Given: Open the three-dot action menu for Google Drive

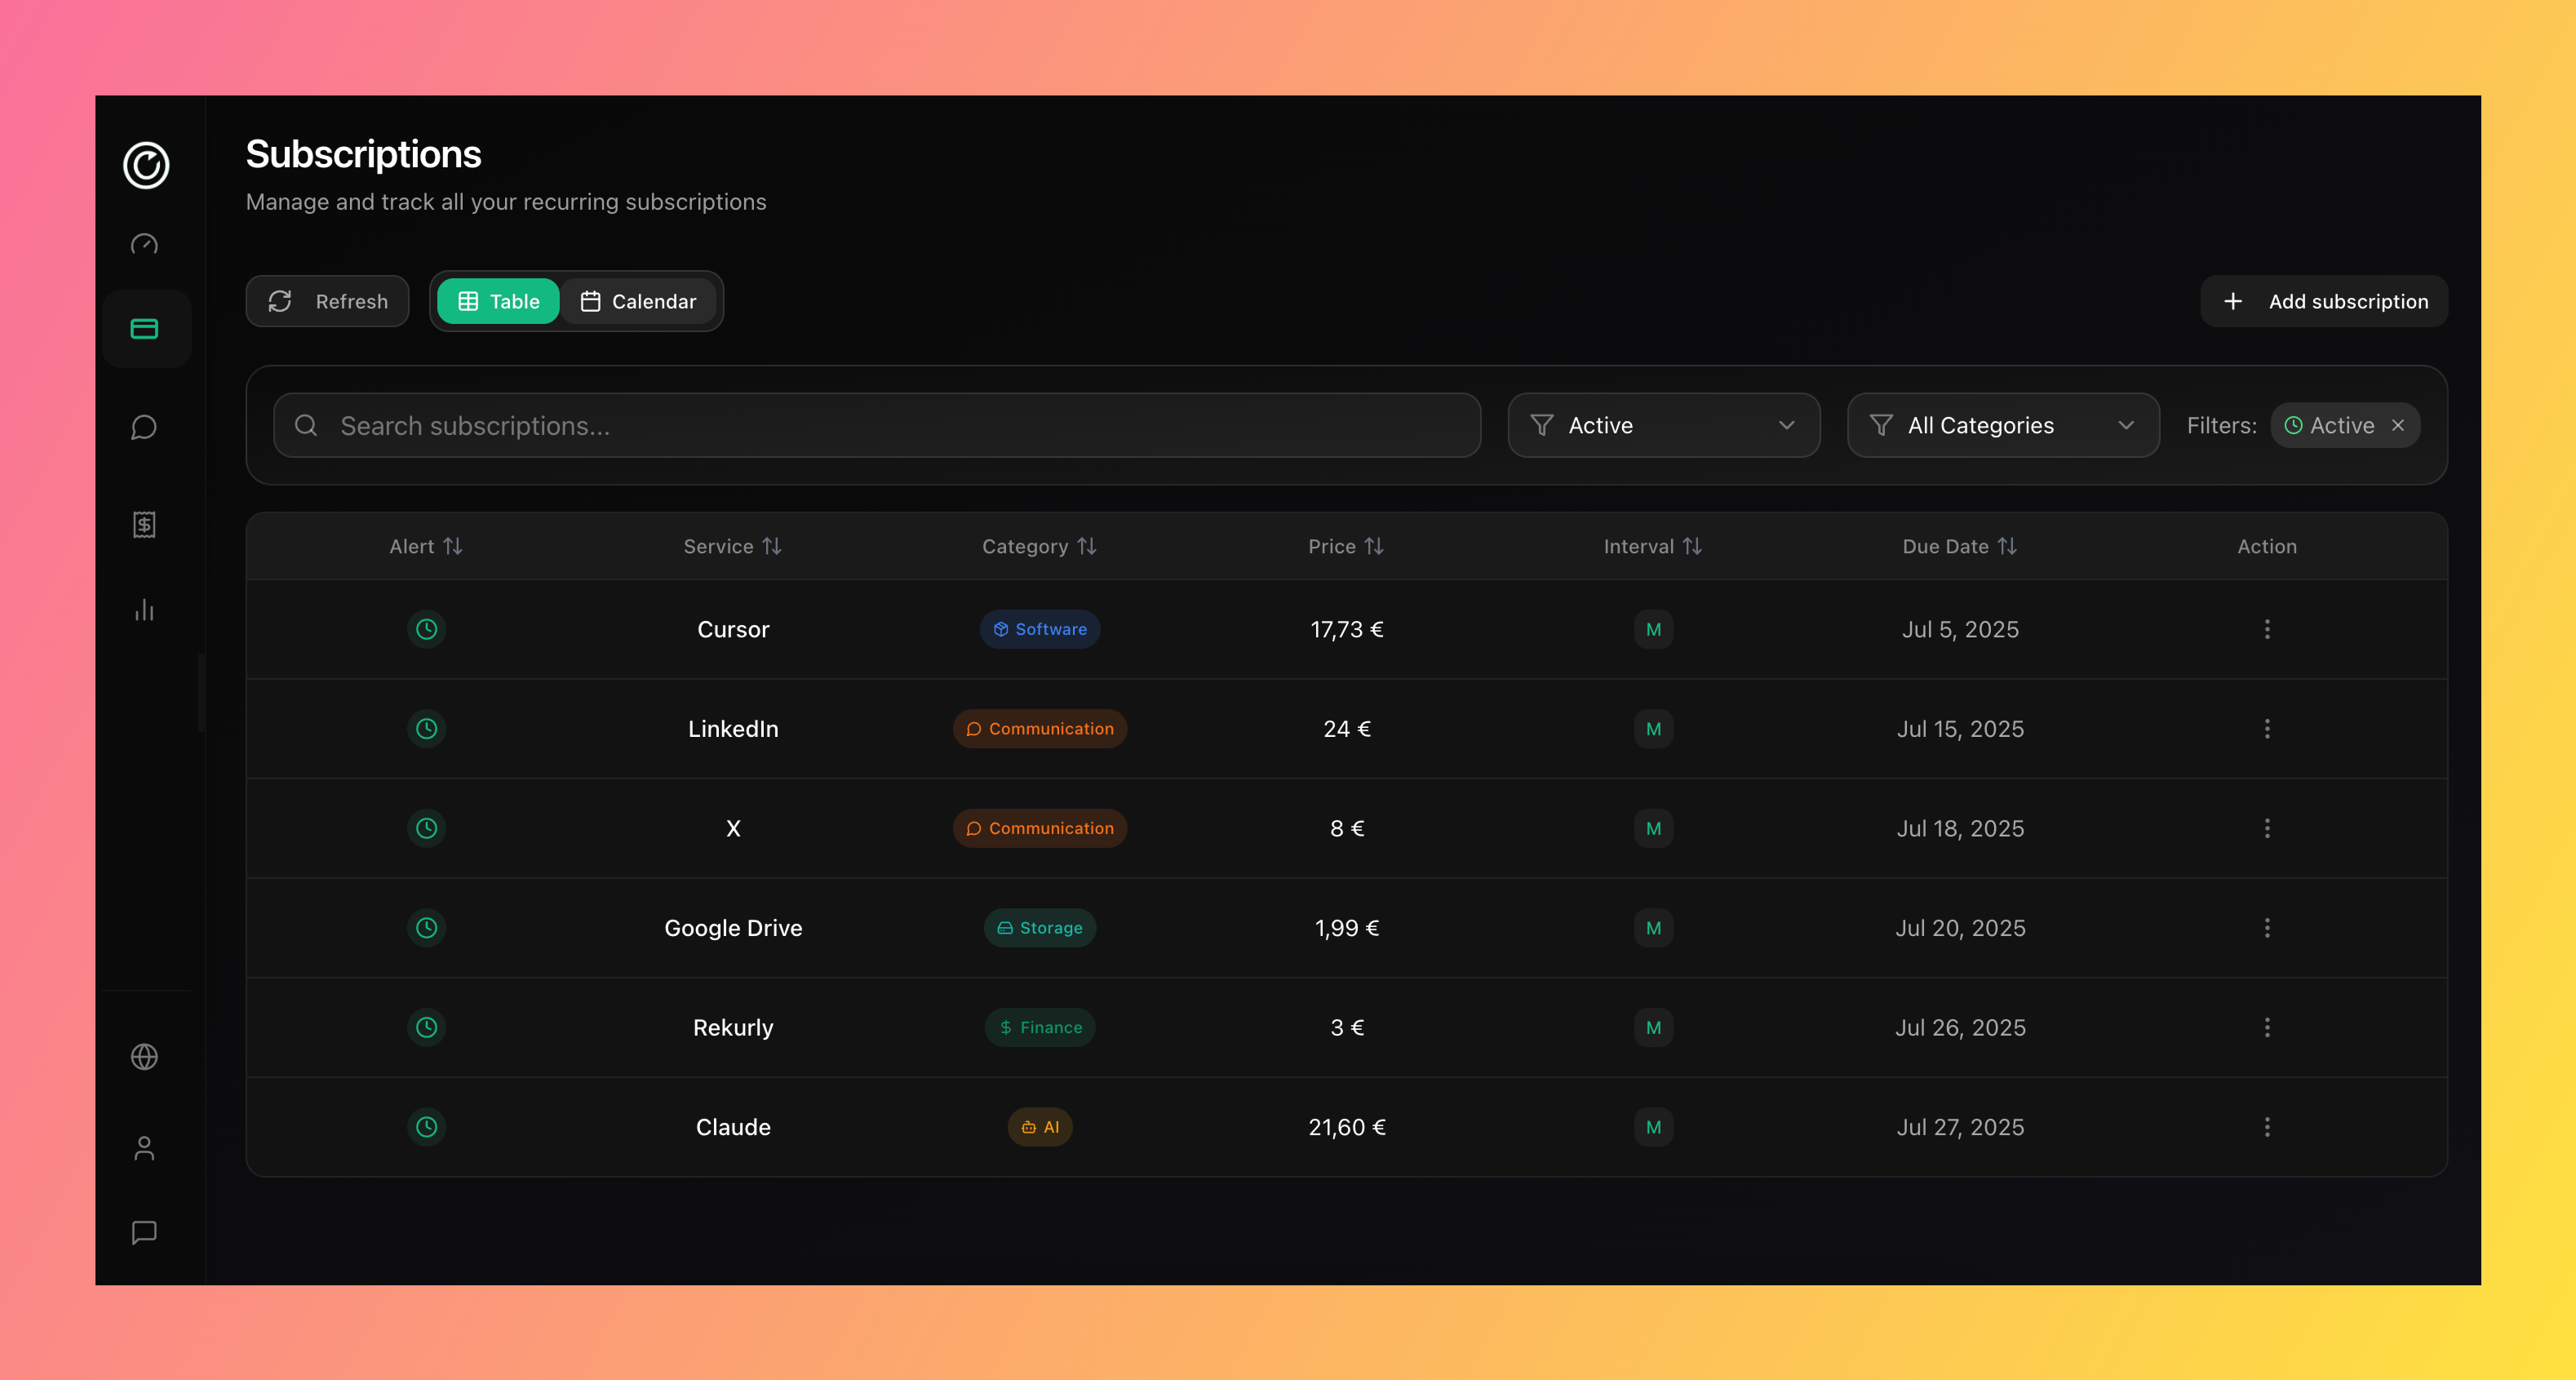Looking at the screenshot, I should tap(2267, 928).
